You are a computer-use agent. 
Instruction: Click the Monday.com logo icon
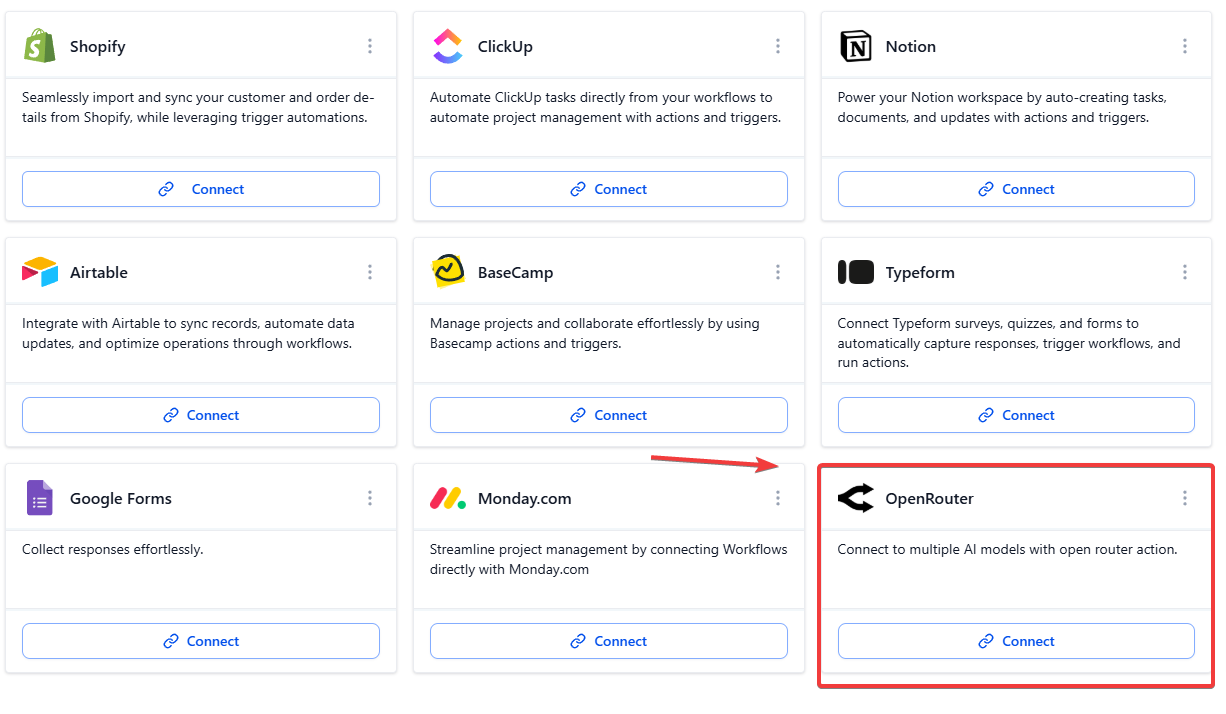(x=447, y=498)
